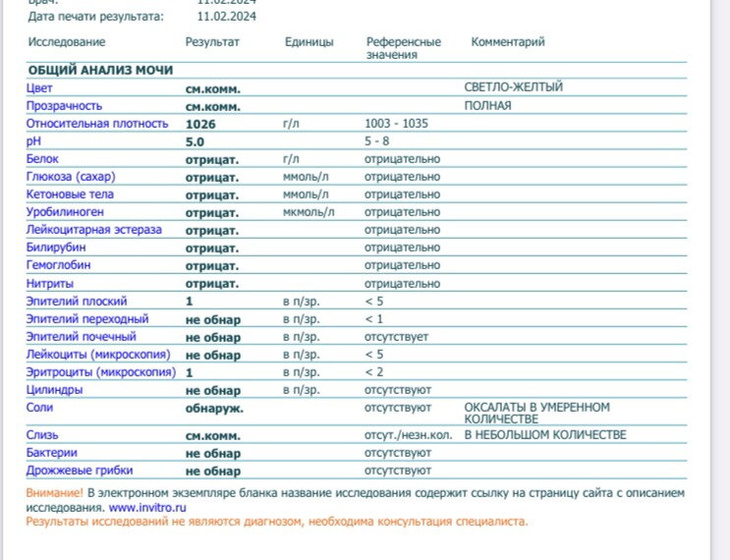This screenshot has width=730, height=560.
Task: Select the pH reference 5 - 8
Action: pyautogui.click(x=377, y=141)
